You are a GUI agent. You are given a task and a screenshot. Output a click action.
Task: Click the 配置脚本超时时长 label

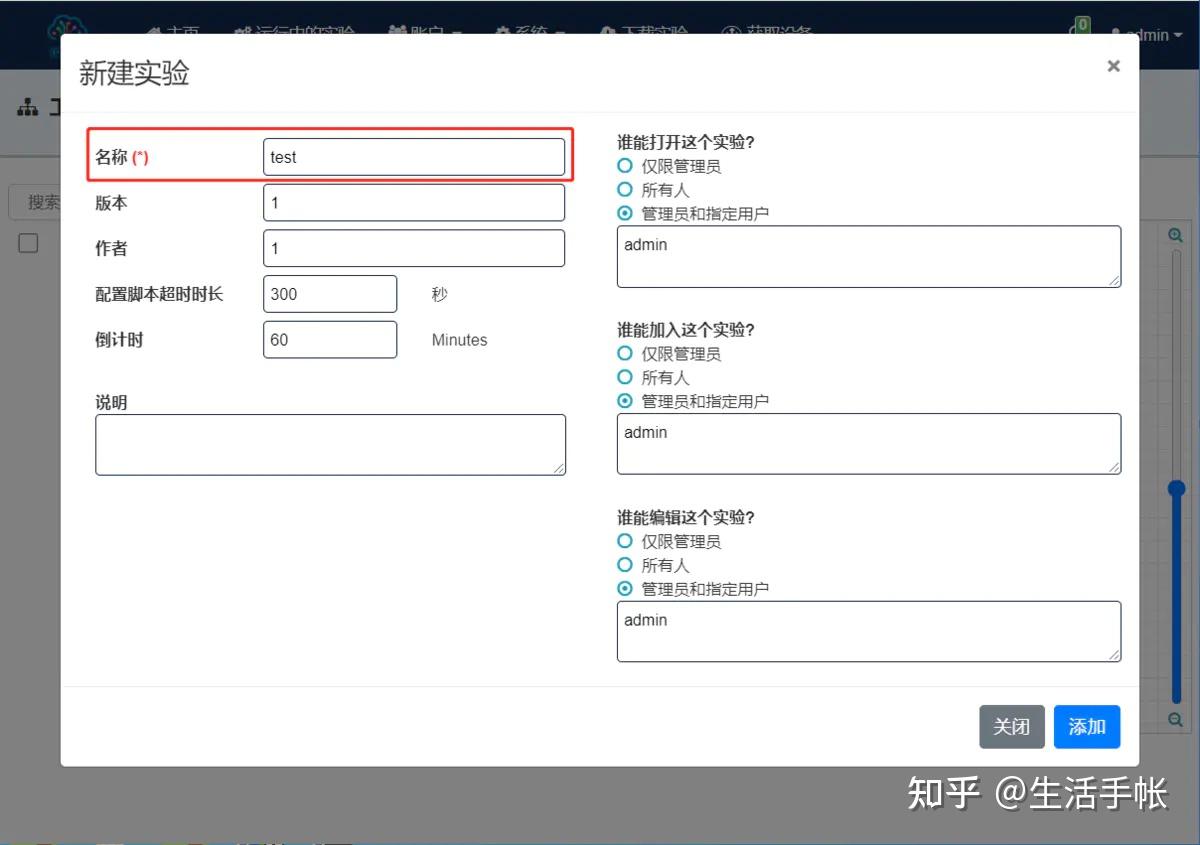159,294
